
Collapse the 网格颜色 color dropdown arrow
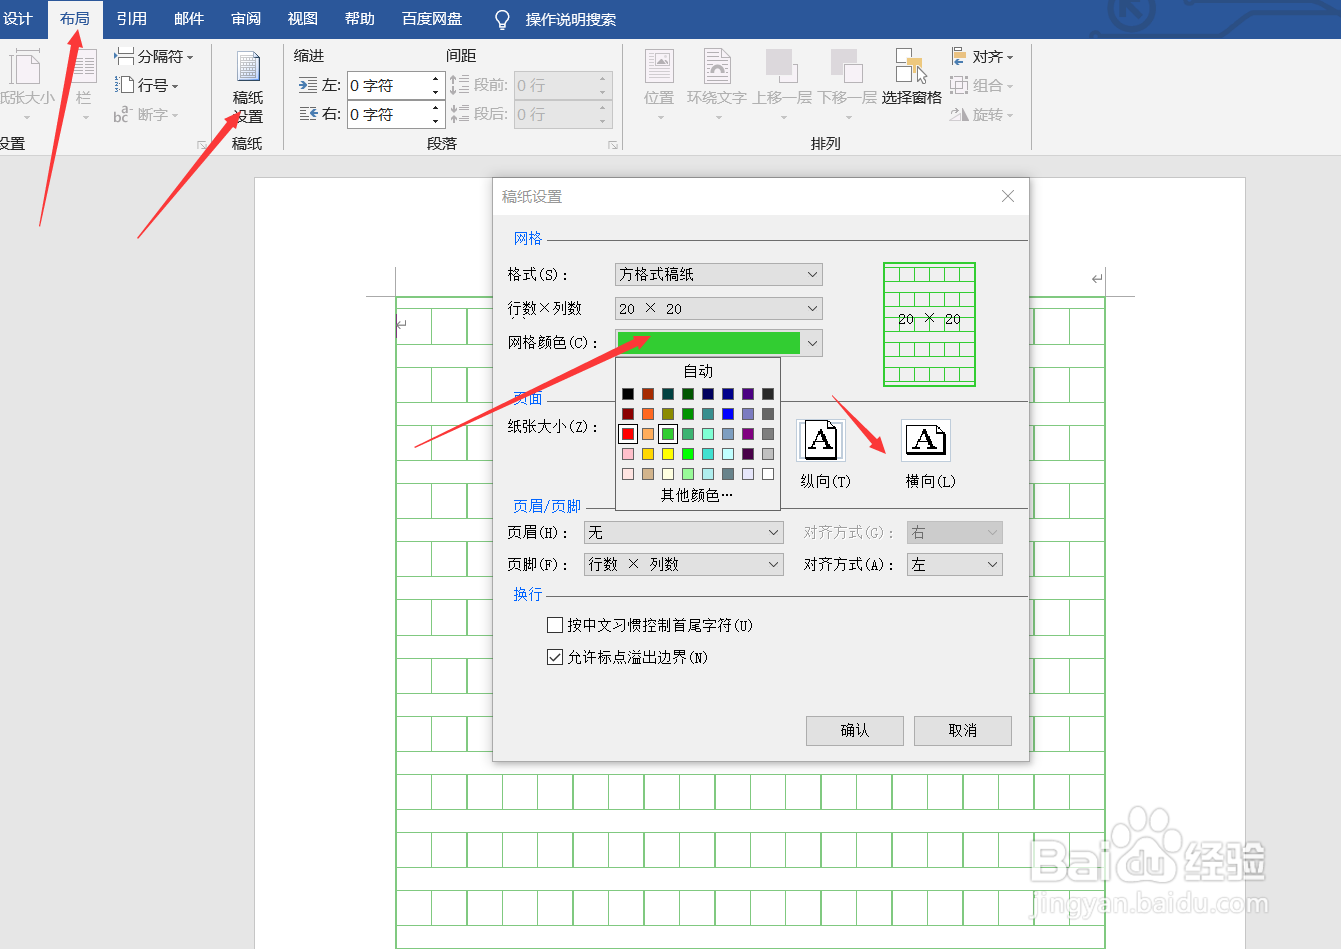812,343
